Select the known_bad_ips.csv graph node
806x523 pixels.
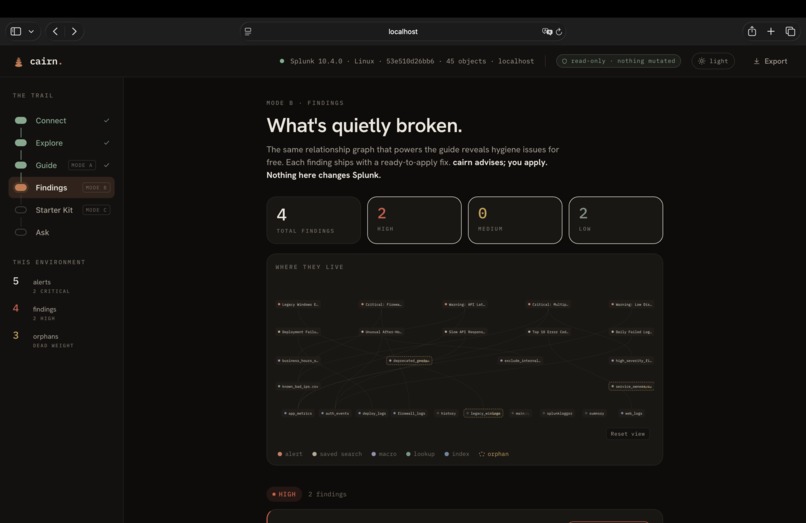click(x=298, y=386)
